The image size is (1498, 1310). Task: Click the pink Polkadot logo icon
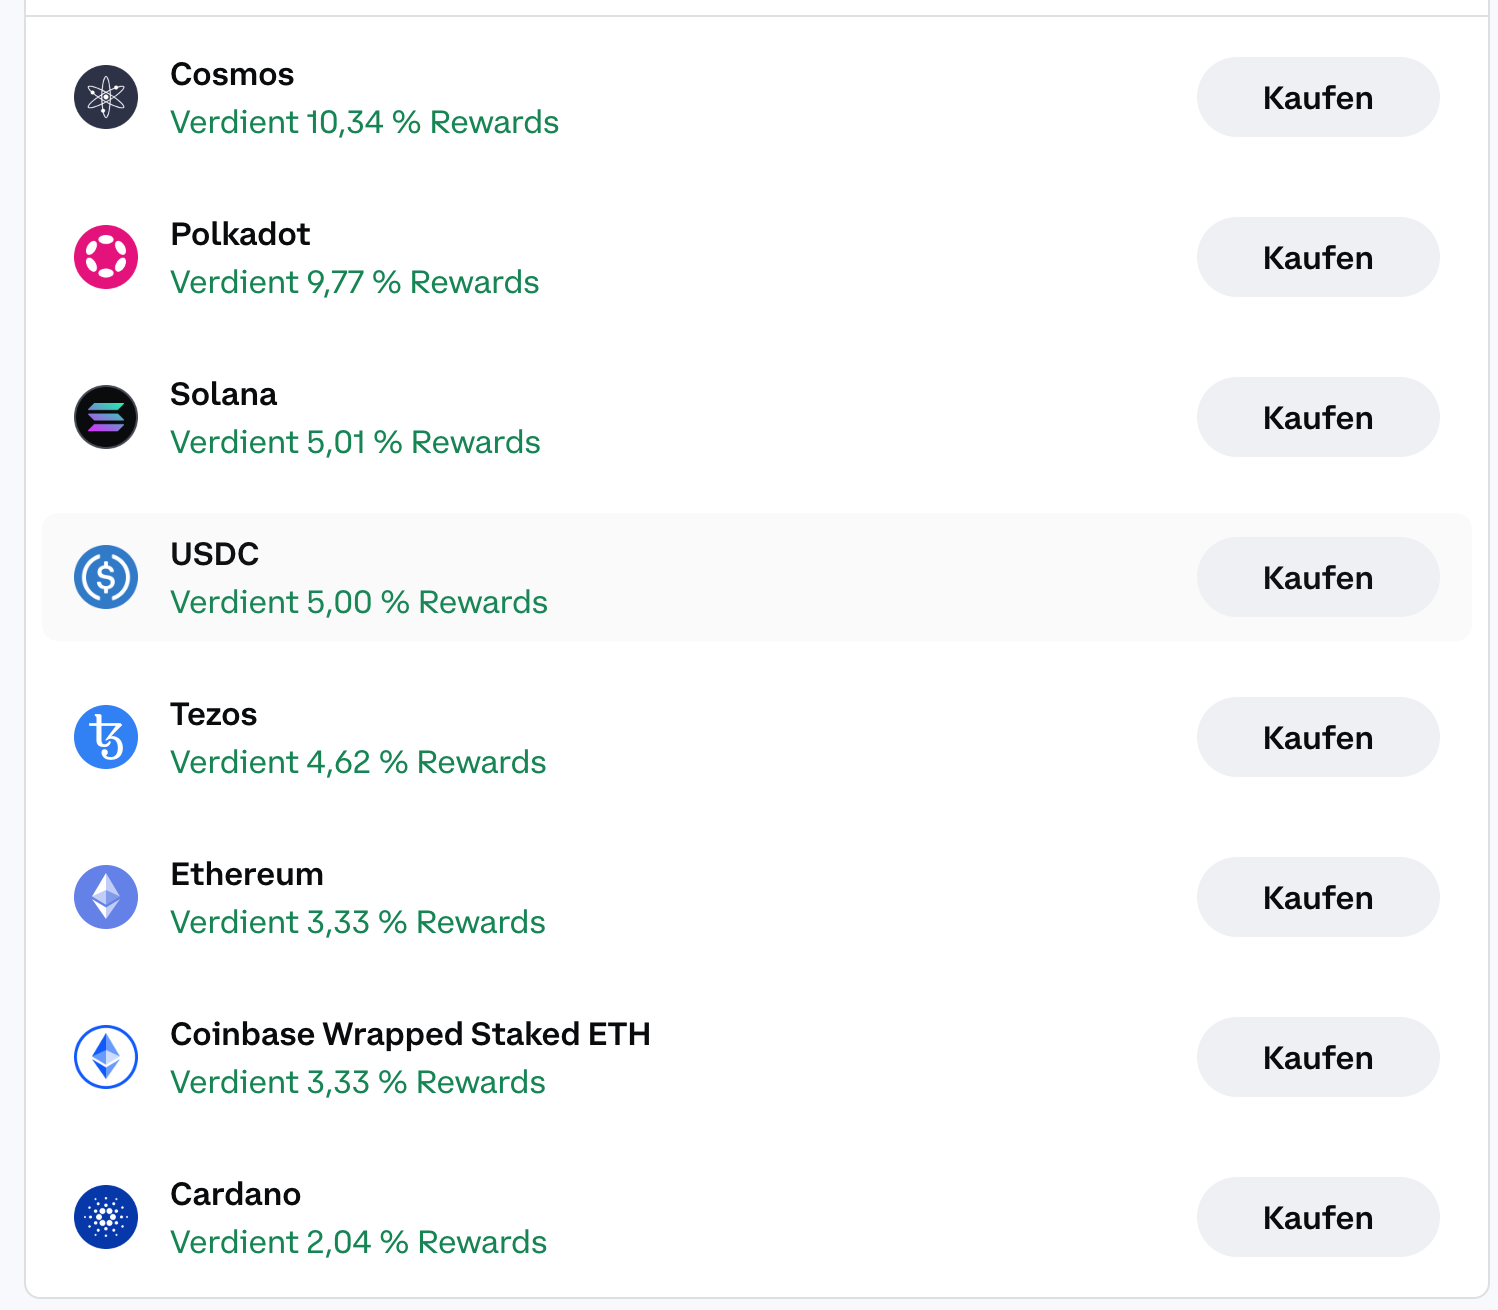click(x=106, y=257)
